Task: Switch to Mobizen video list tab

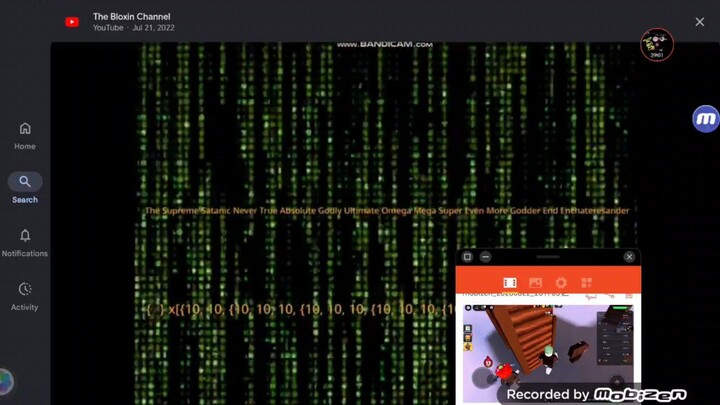Action: coord(510,282)
